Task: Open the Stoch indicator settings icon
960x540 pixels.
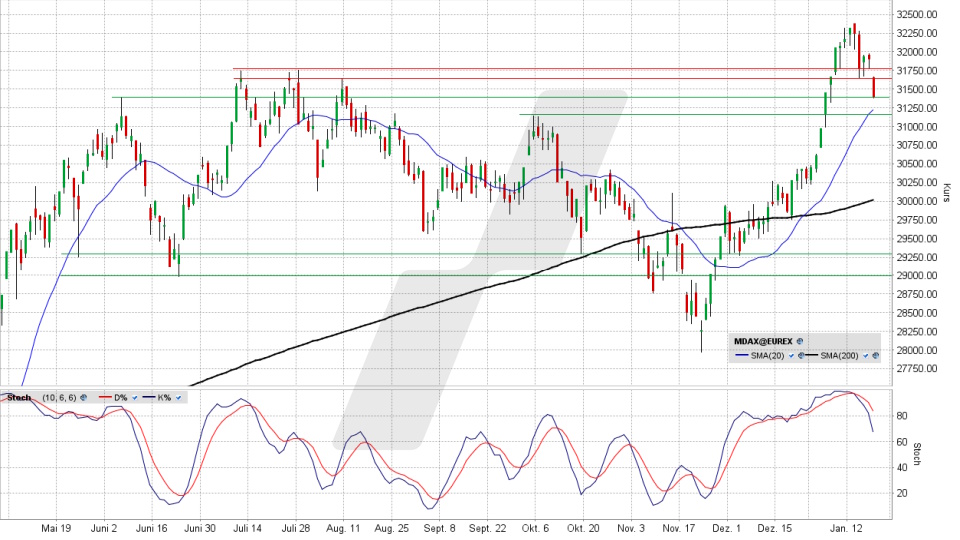Action: [x=83, y=398]
